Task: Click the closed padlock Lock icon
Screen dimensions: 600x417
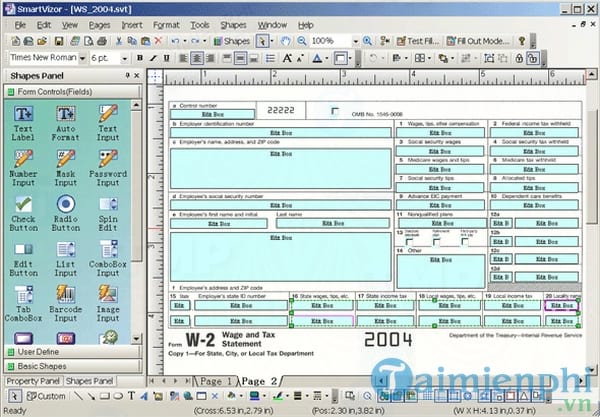Action: [x=519, y=59]
